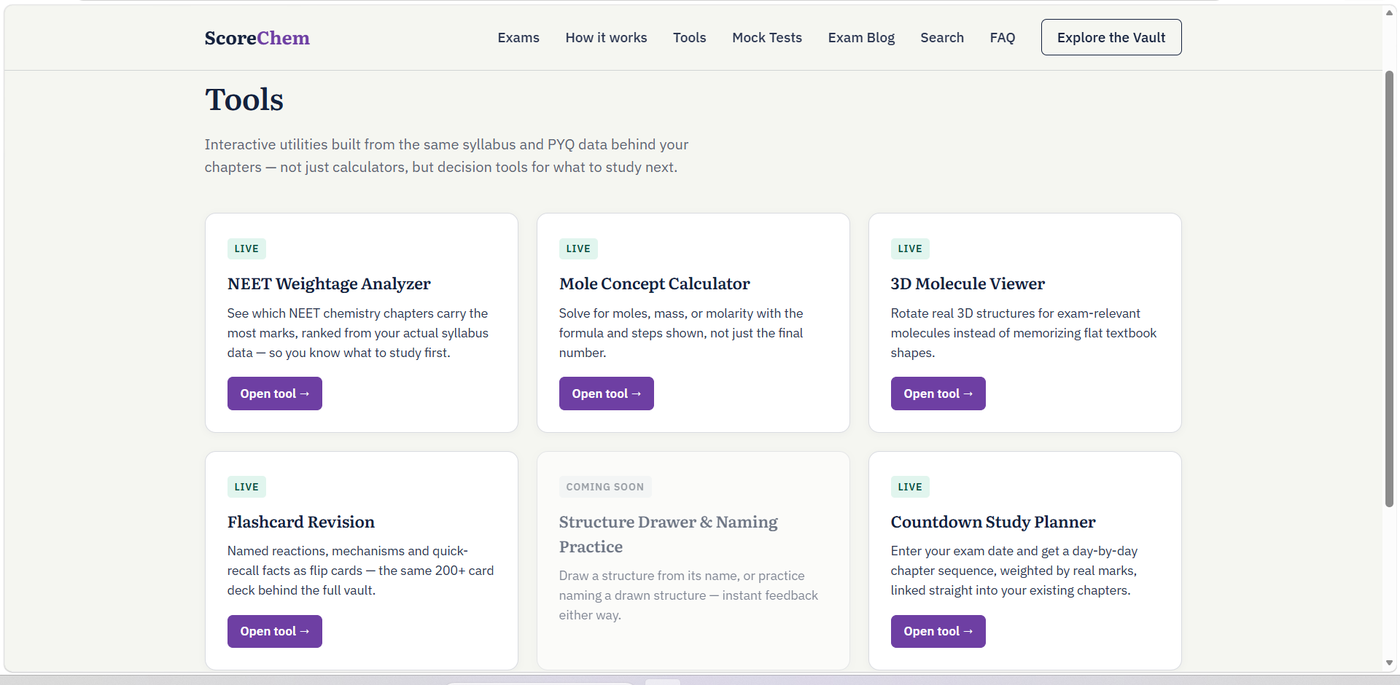Click the Structure Drawer description text
This screenshot has height=685, width=1400.
[x=688, y=595]
